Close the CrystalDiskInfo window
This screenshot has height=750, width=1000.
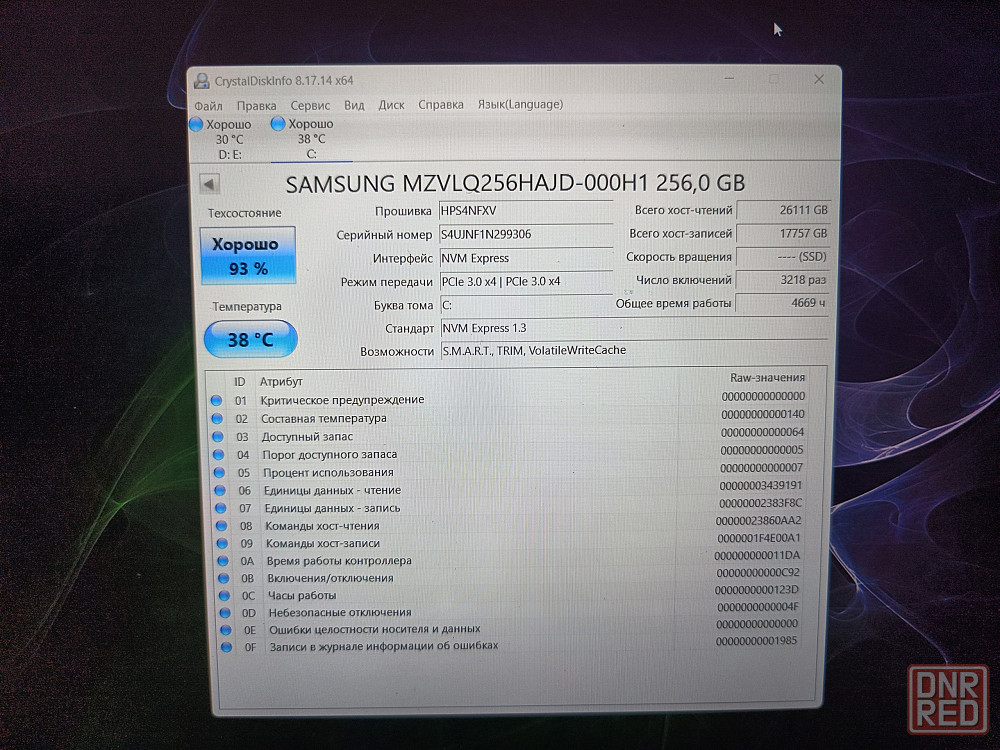point(819,79)
